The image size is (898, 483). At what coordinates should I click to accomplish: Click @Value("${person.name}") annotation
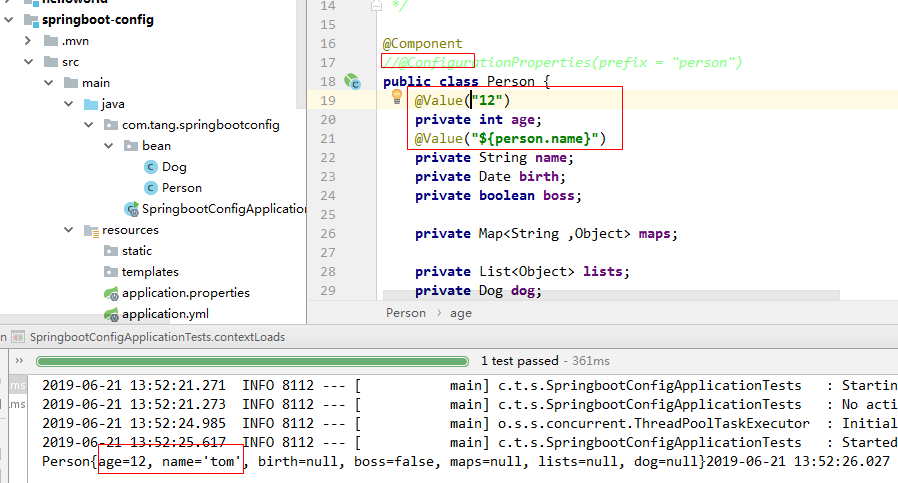510,139
